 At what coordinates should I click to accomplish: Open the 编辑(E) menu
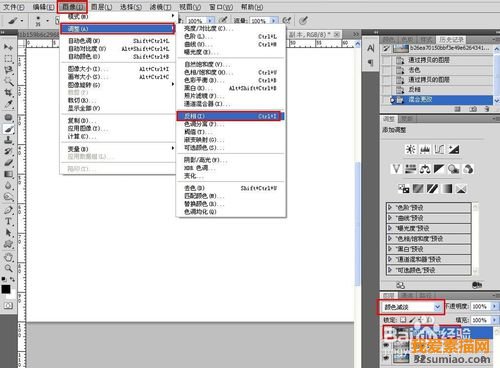[x=44, y=7]
